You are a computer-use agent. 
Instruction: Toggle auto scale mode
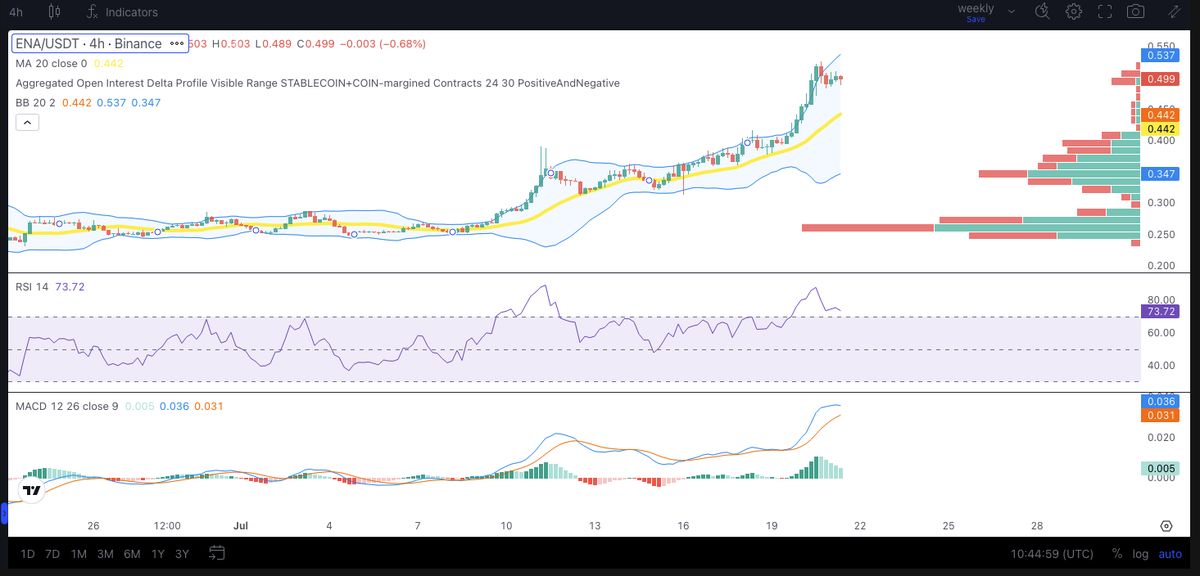[x=1170, y=553]
